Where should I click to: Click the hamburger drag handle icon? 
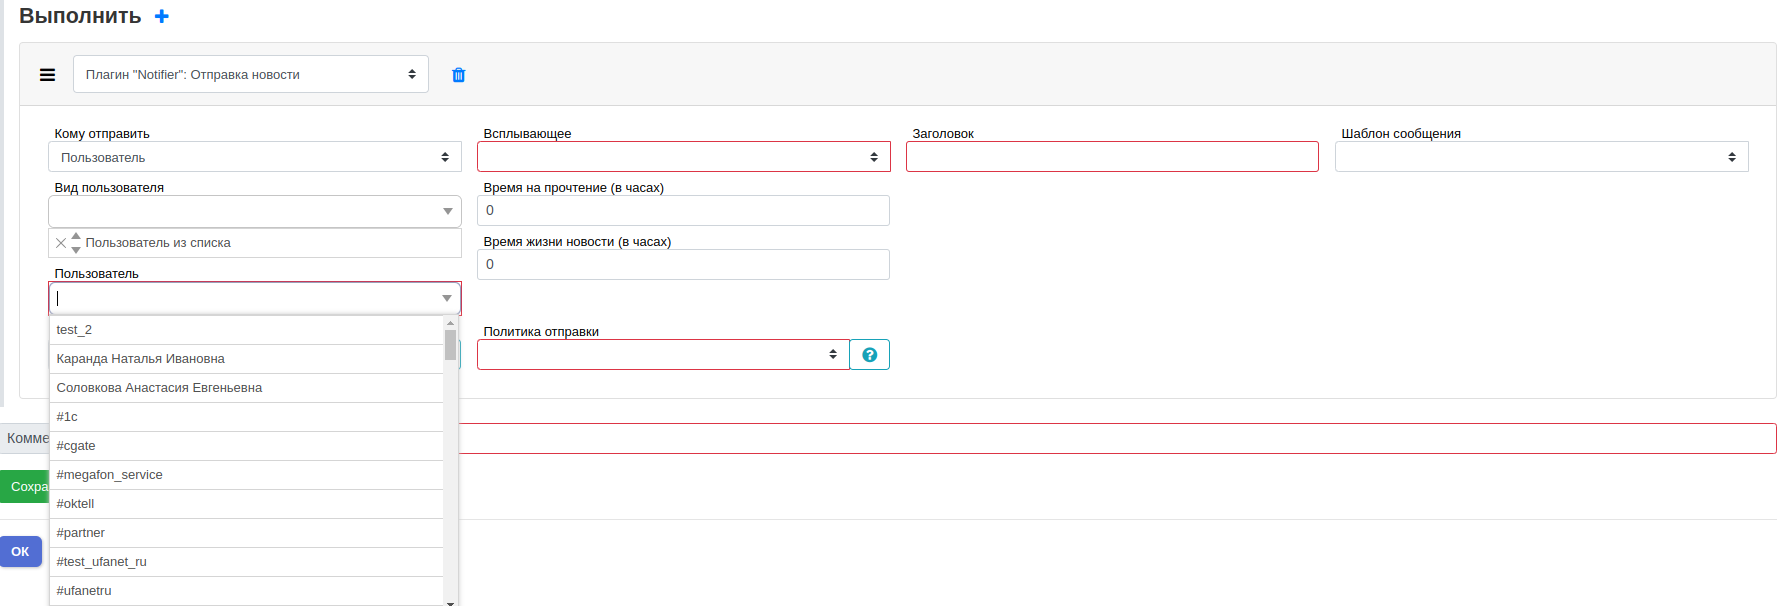47,75
